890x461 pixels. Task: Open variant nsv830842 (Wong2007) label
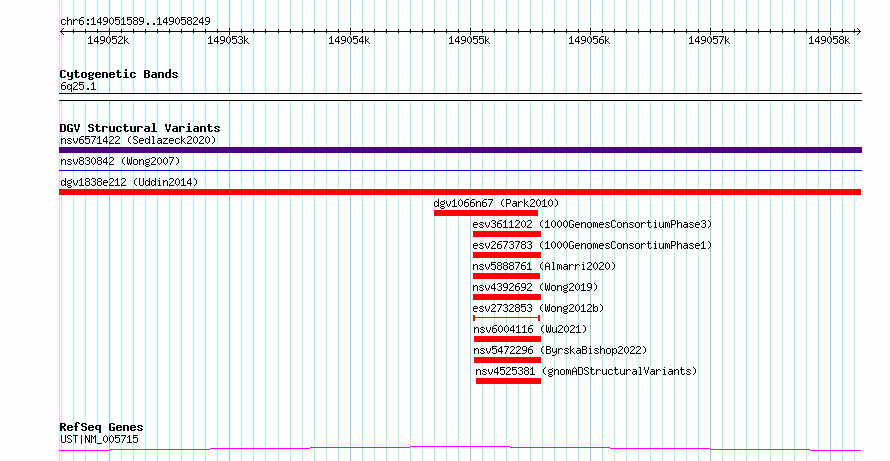pyautogui.click(x=120, y=162)
